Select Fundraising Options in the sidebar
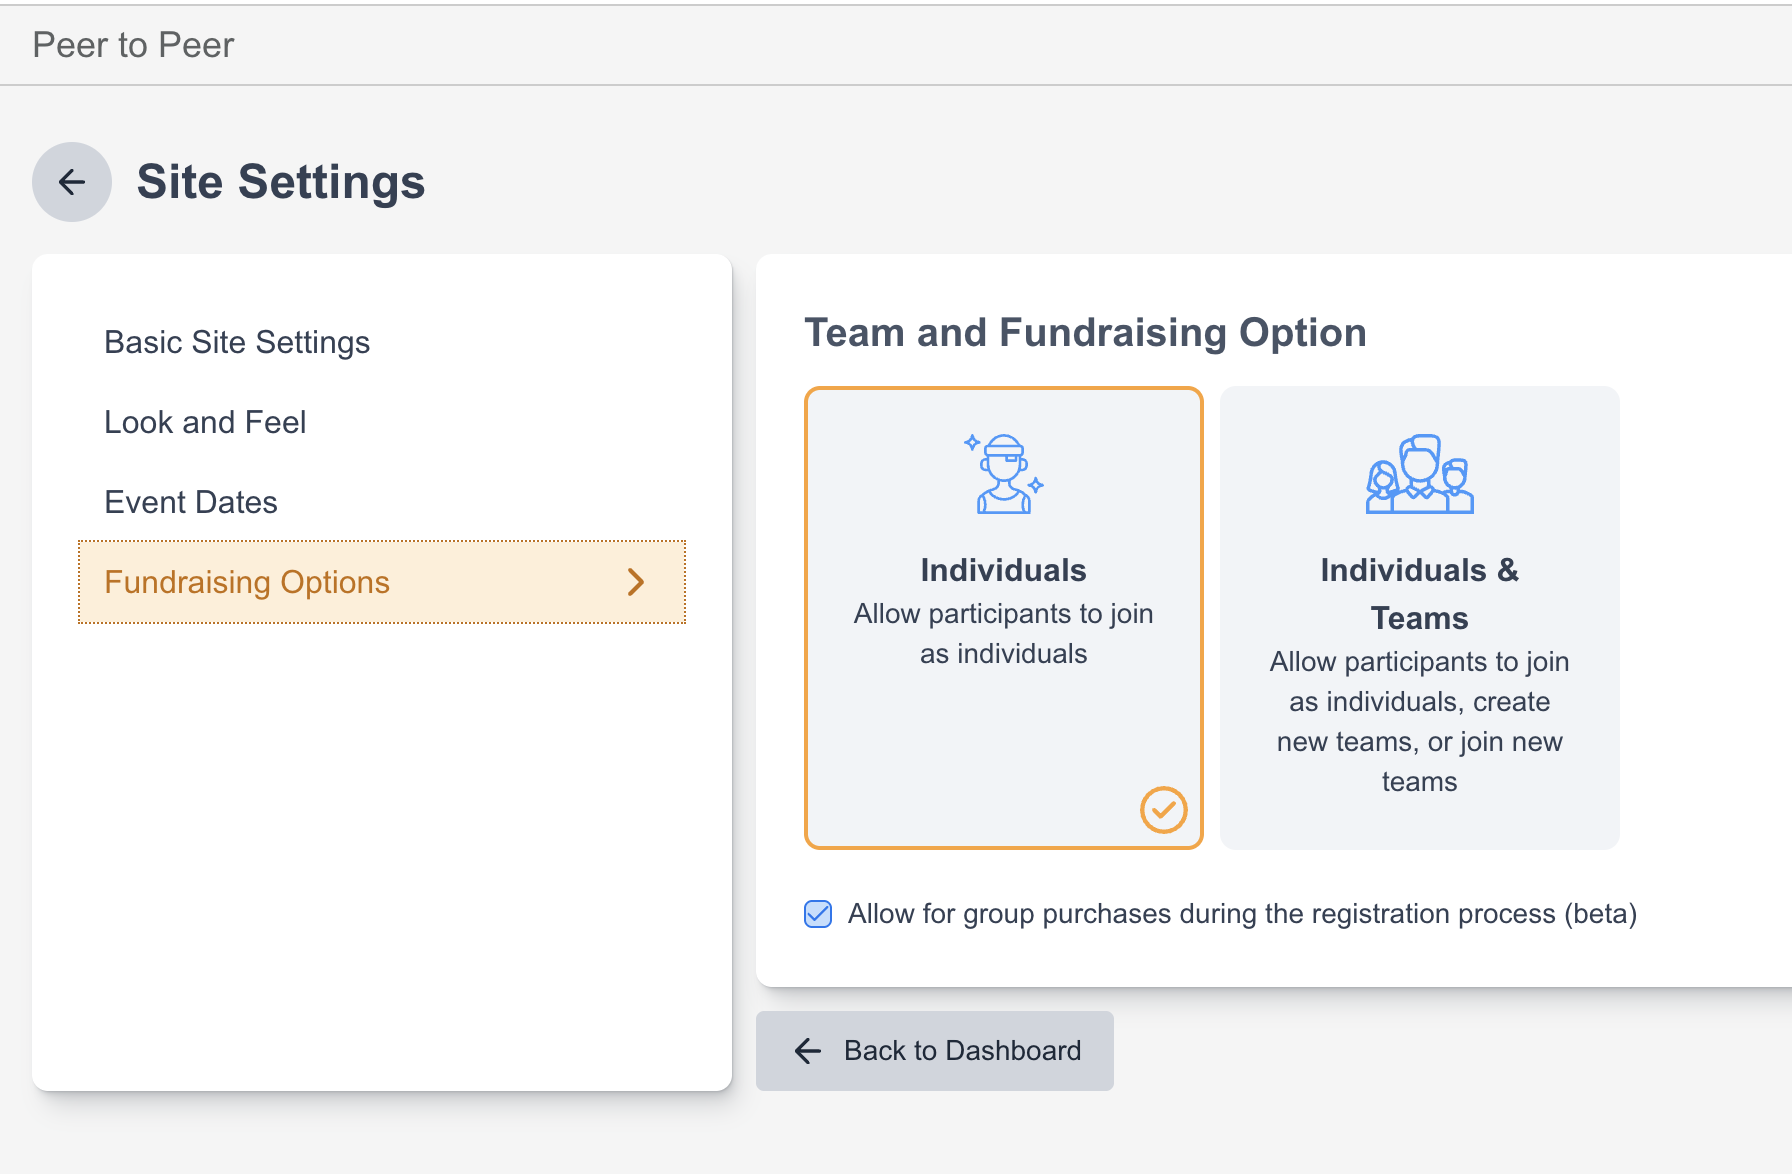The width and height of the screenshot is (1792, 1174). coord(247,582)
